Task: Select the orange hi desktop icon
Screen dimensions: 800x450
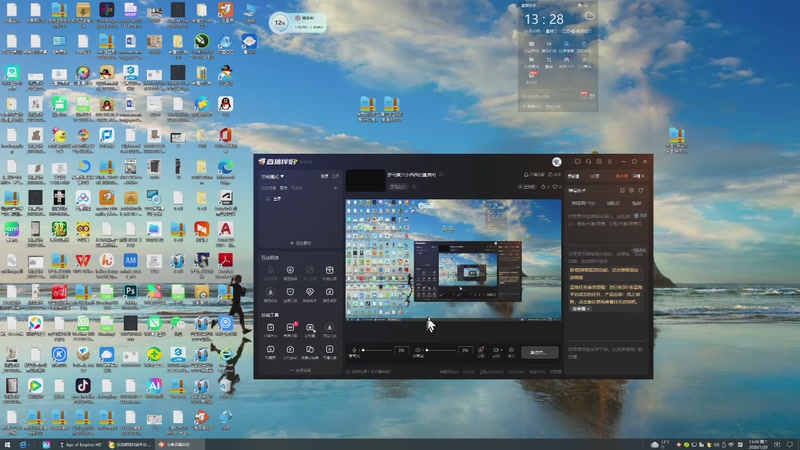Action: [107, 260]
